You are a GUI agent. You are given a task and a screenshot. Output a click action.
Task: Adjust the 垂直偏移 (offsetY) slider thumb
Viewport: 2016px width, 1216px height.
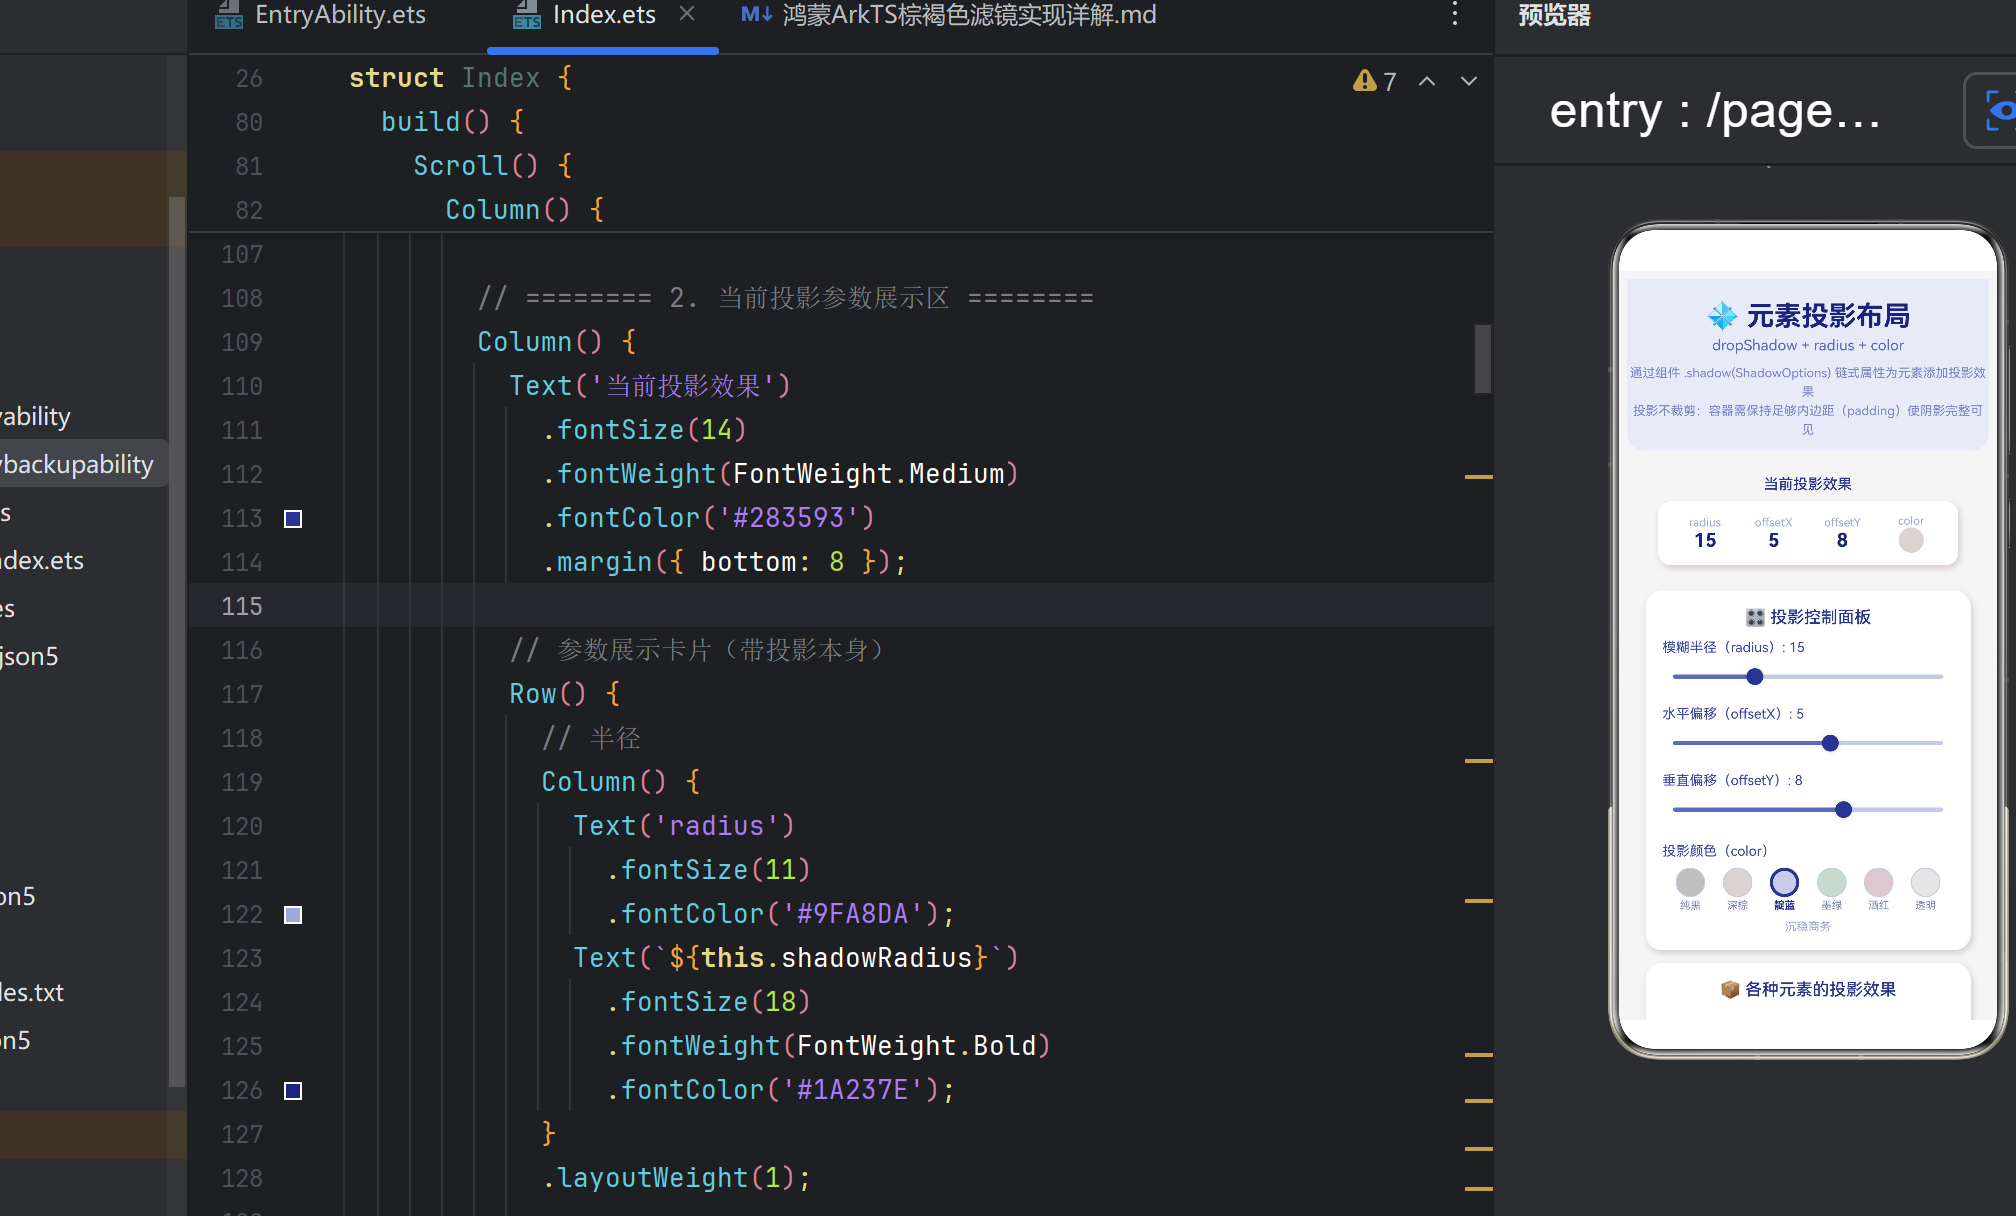click(x=1843, y=810)
